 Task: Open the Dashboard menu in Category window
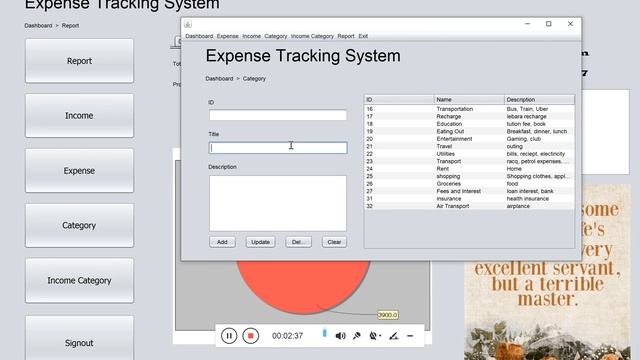pos(199,36)
